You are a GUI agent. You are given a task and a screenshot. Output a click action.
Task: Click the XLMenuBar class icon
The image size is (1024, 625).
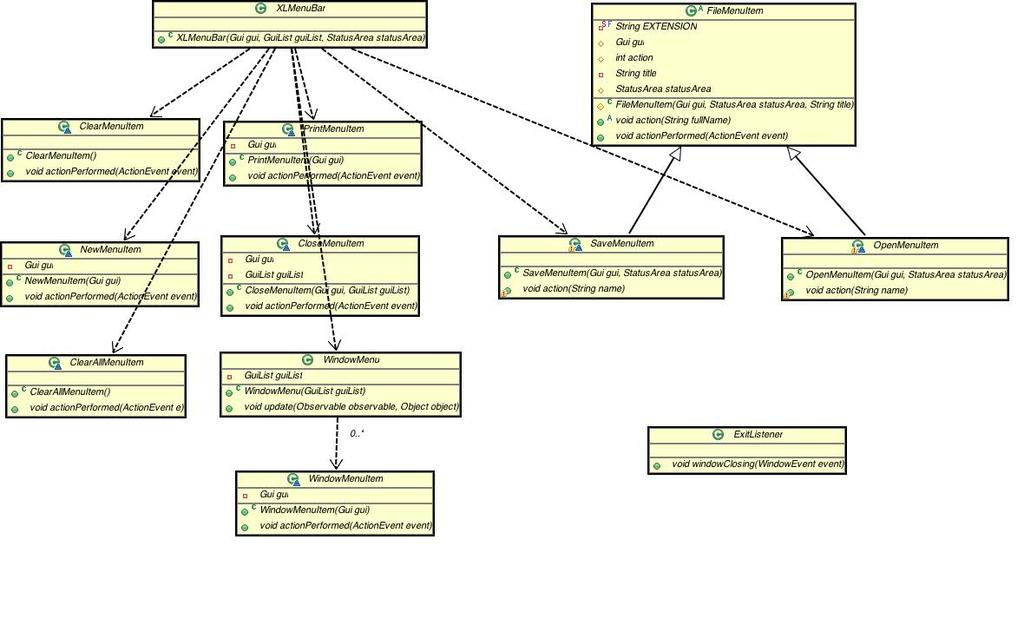pos(261,8)
